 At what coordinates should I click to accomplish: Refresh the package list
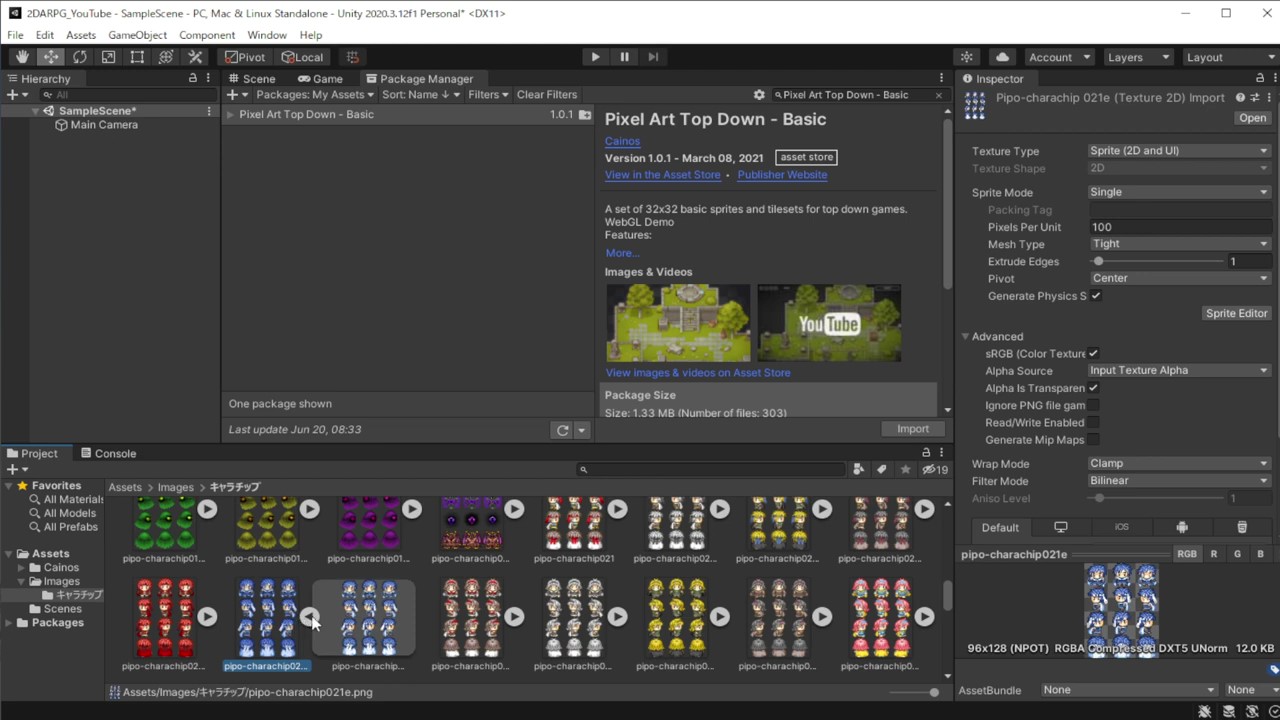[x=563, y=430]
